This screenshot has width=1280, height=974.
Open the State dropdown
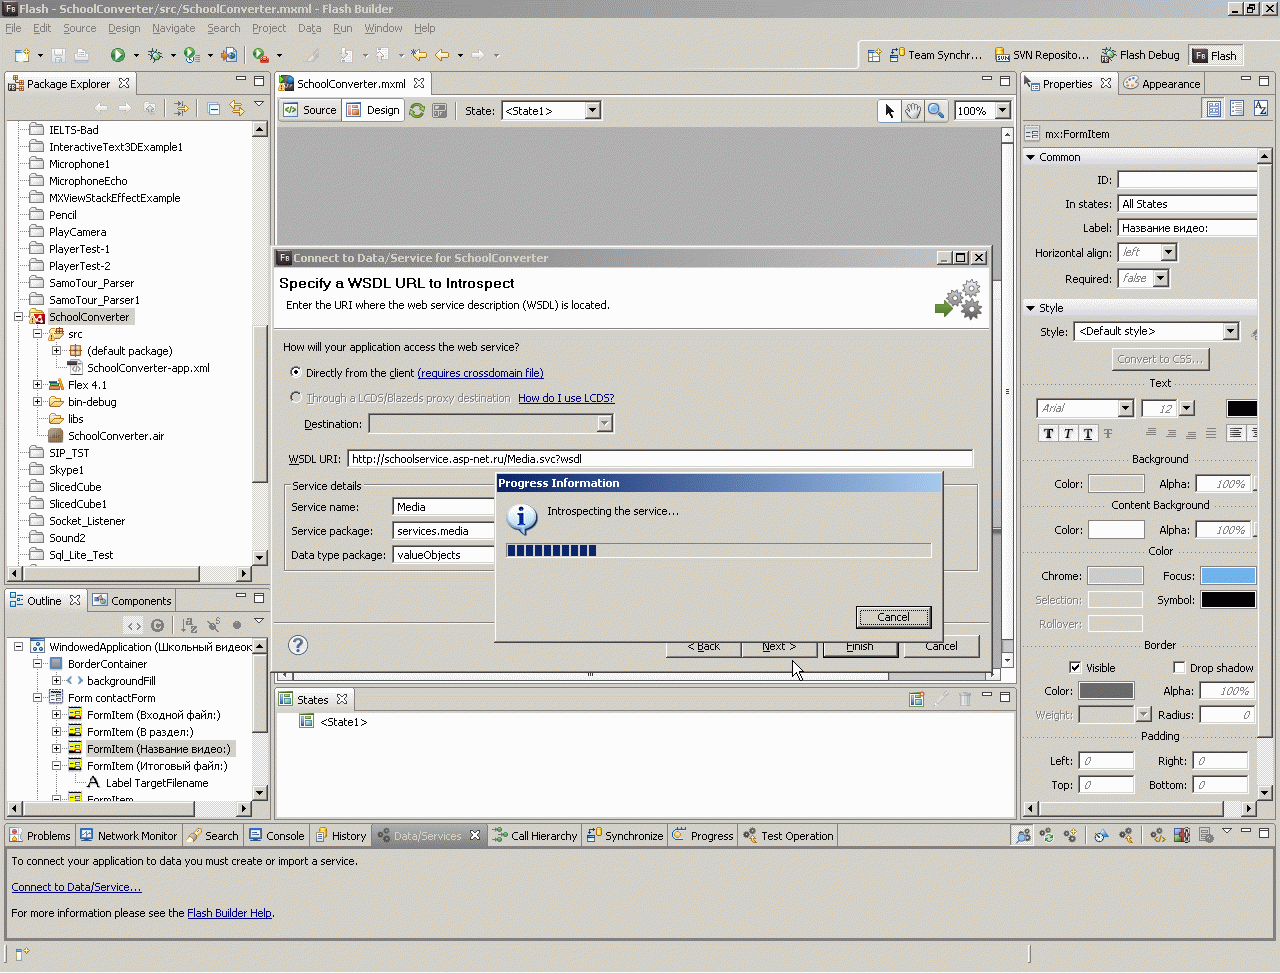click(593, 111)
